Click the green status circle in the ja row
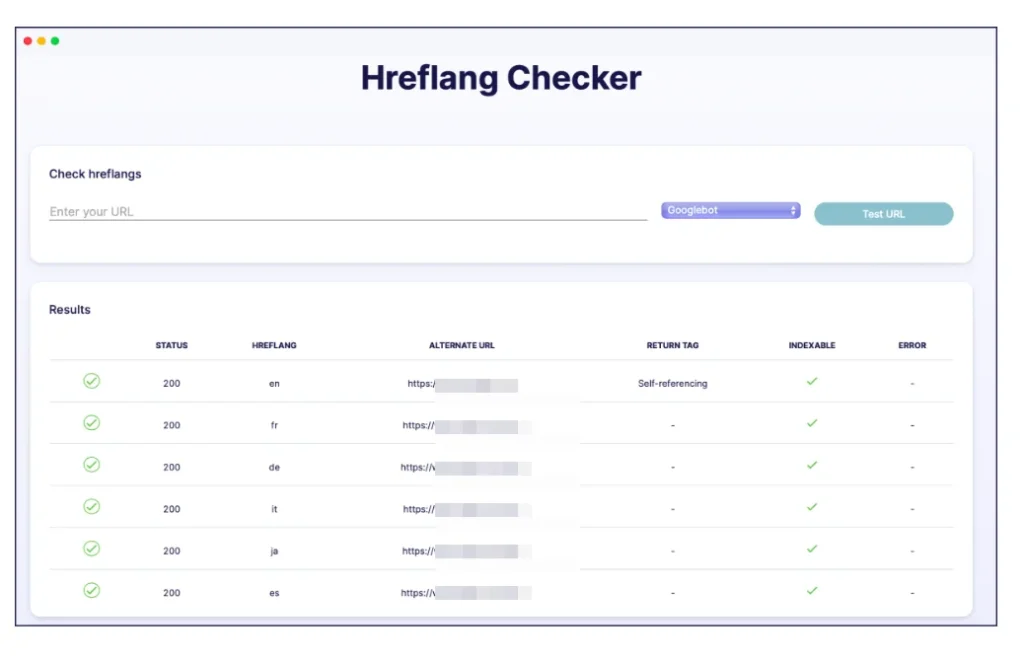 (91, 548)
